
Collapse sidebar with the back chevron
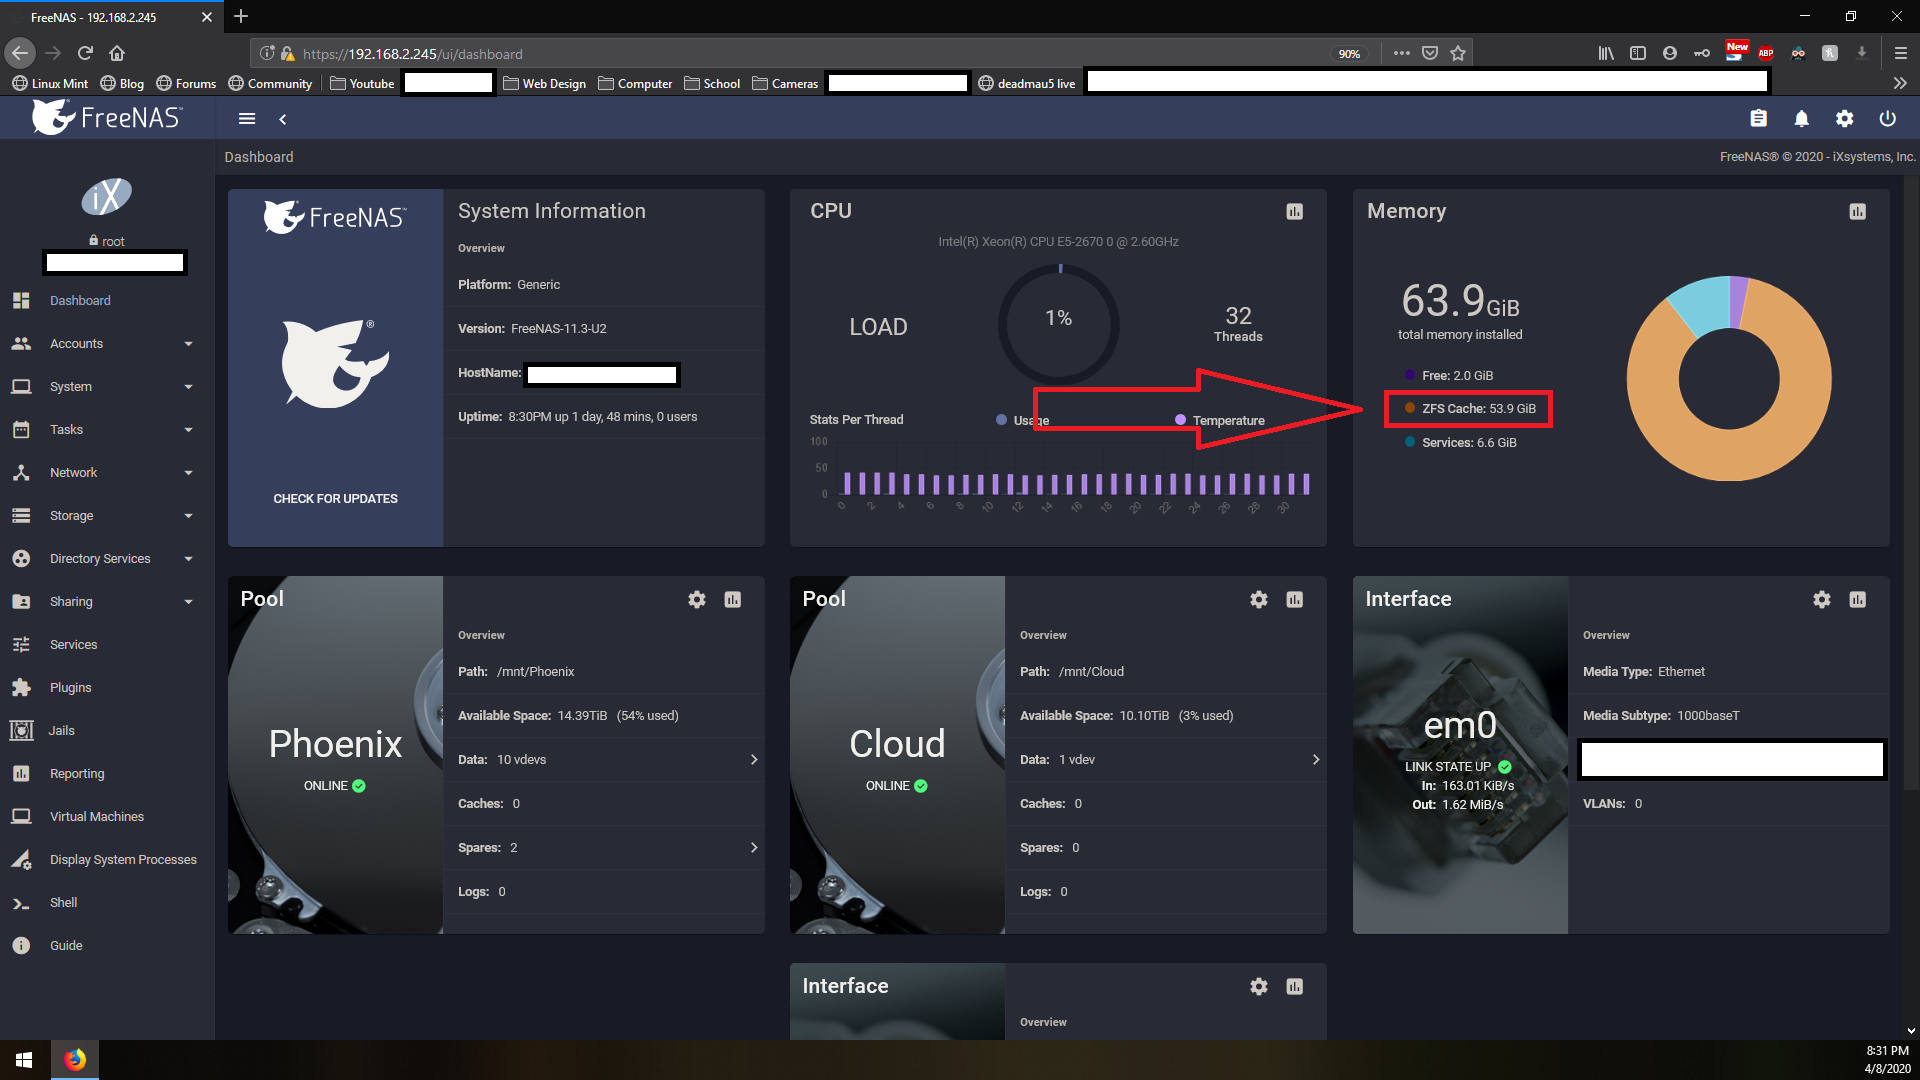pyautogui.click(x=283, y=119)
